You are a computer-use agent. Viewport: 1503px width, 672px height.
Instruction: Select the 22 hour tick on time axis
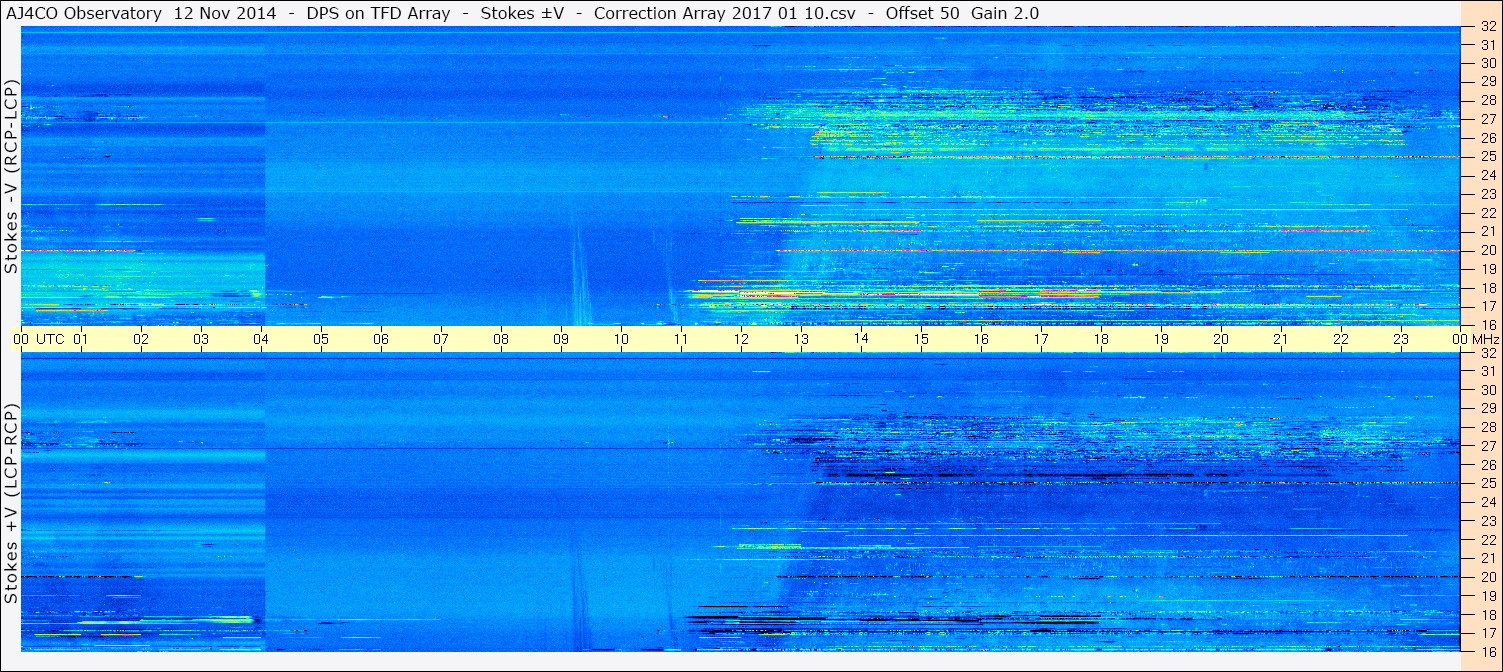pos(1341,339)
